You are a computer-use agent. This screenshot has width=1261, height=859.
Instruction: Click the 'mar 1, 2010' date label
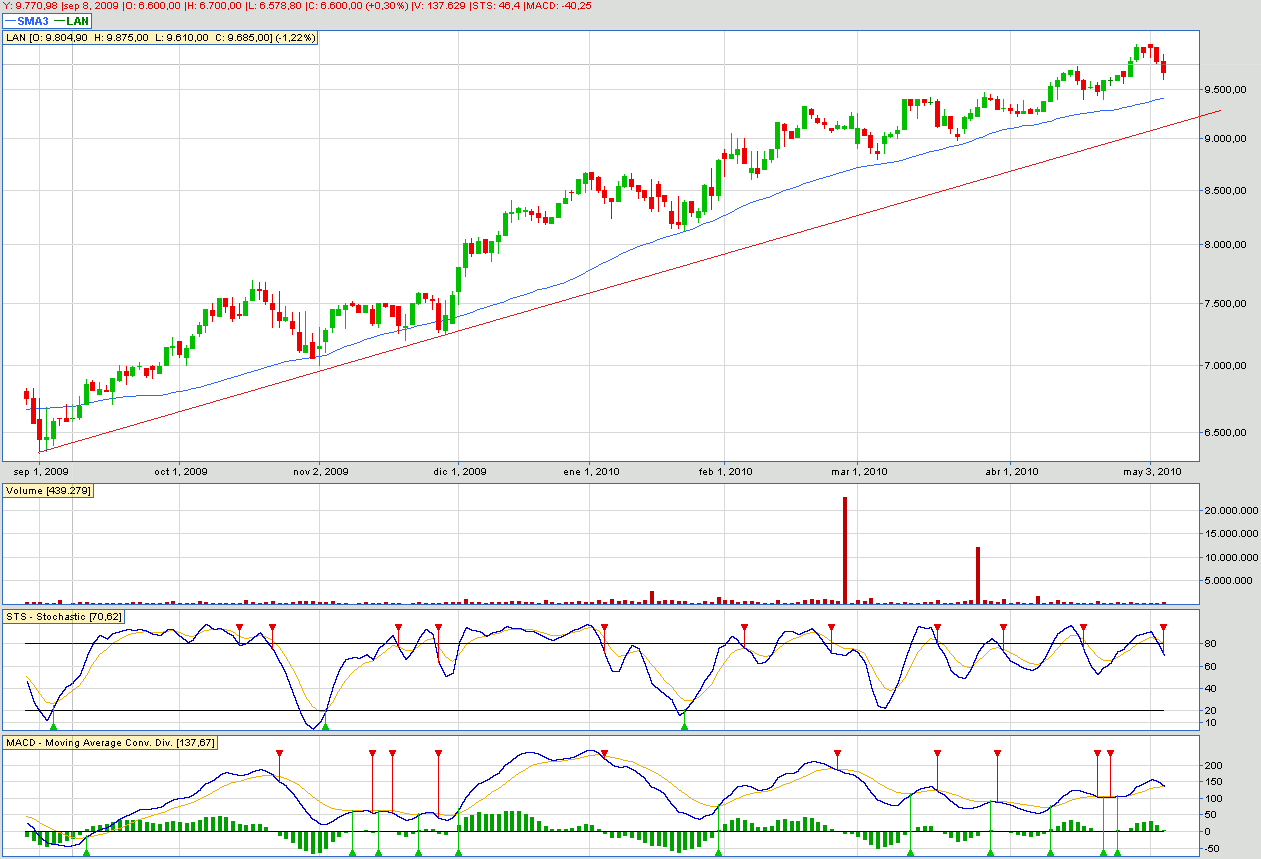click(x=860, y=471)
